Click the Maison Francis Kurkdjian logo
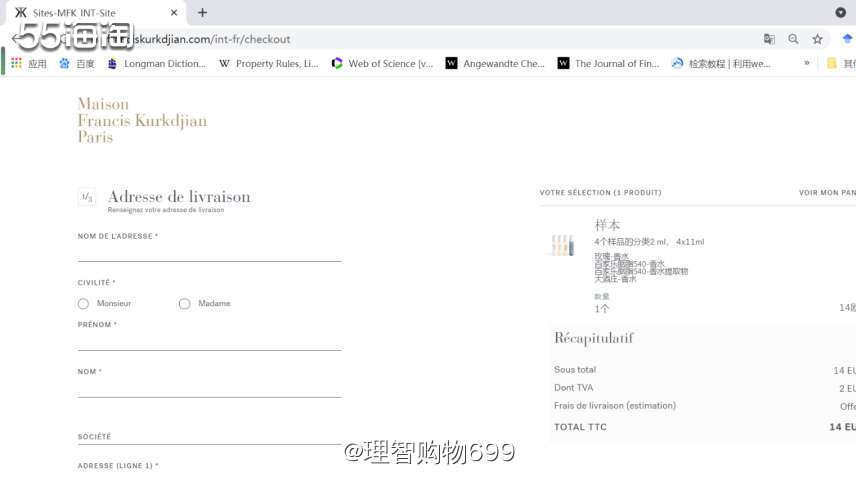The image size is (856, 490). pos(142,121)
